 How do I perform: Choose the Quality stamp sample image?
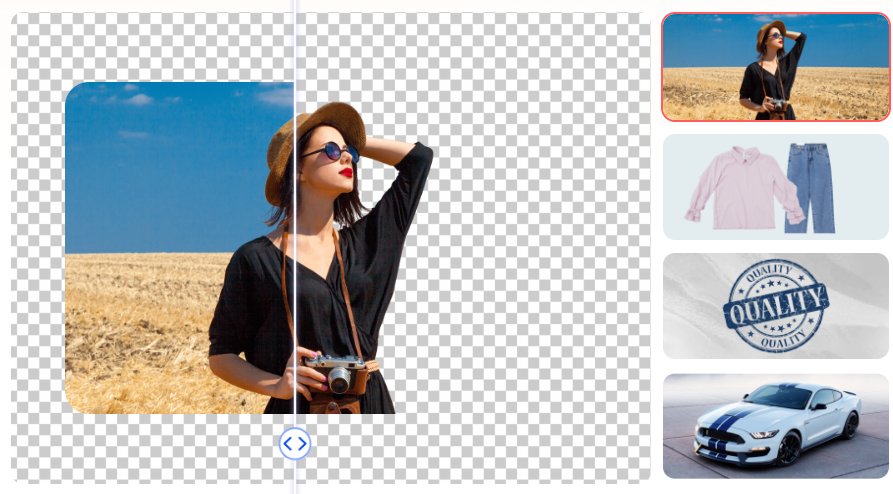(x=775, y=306)
